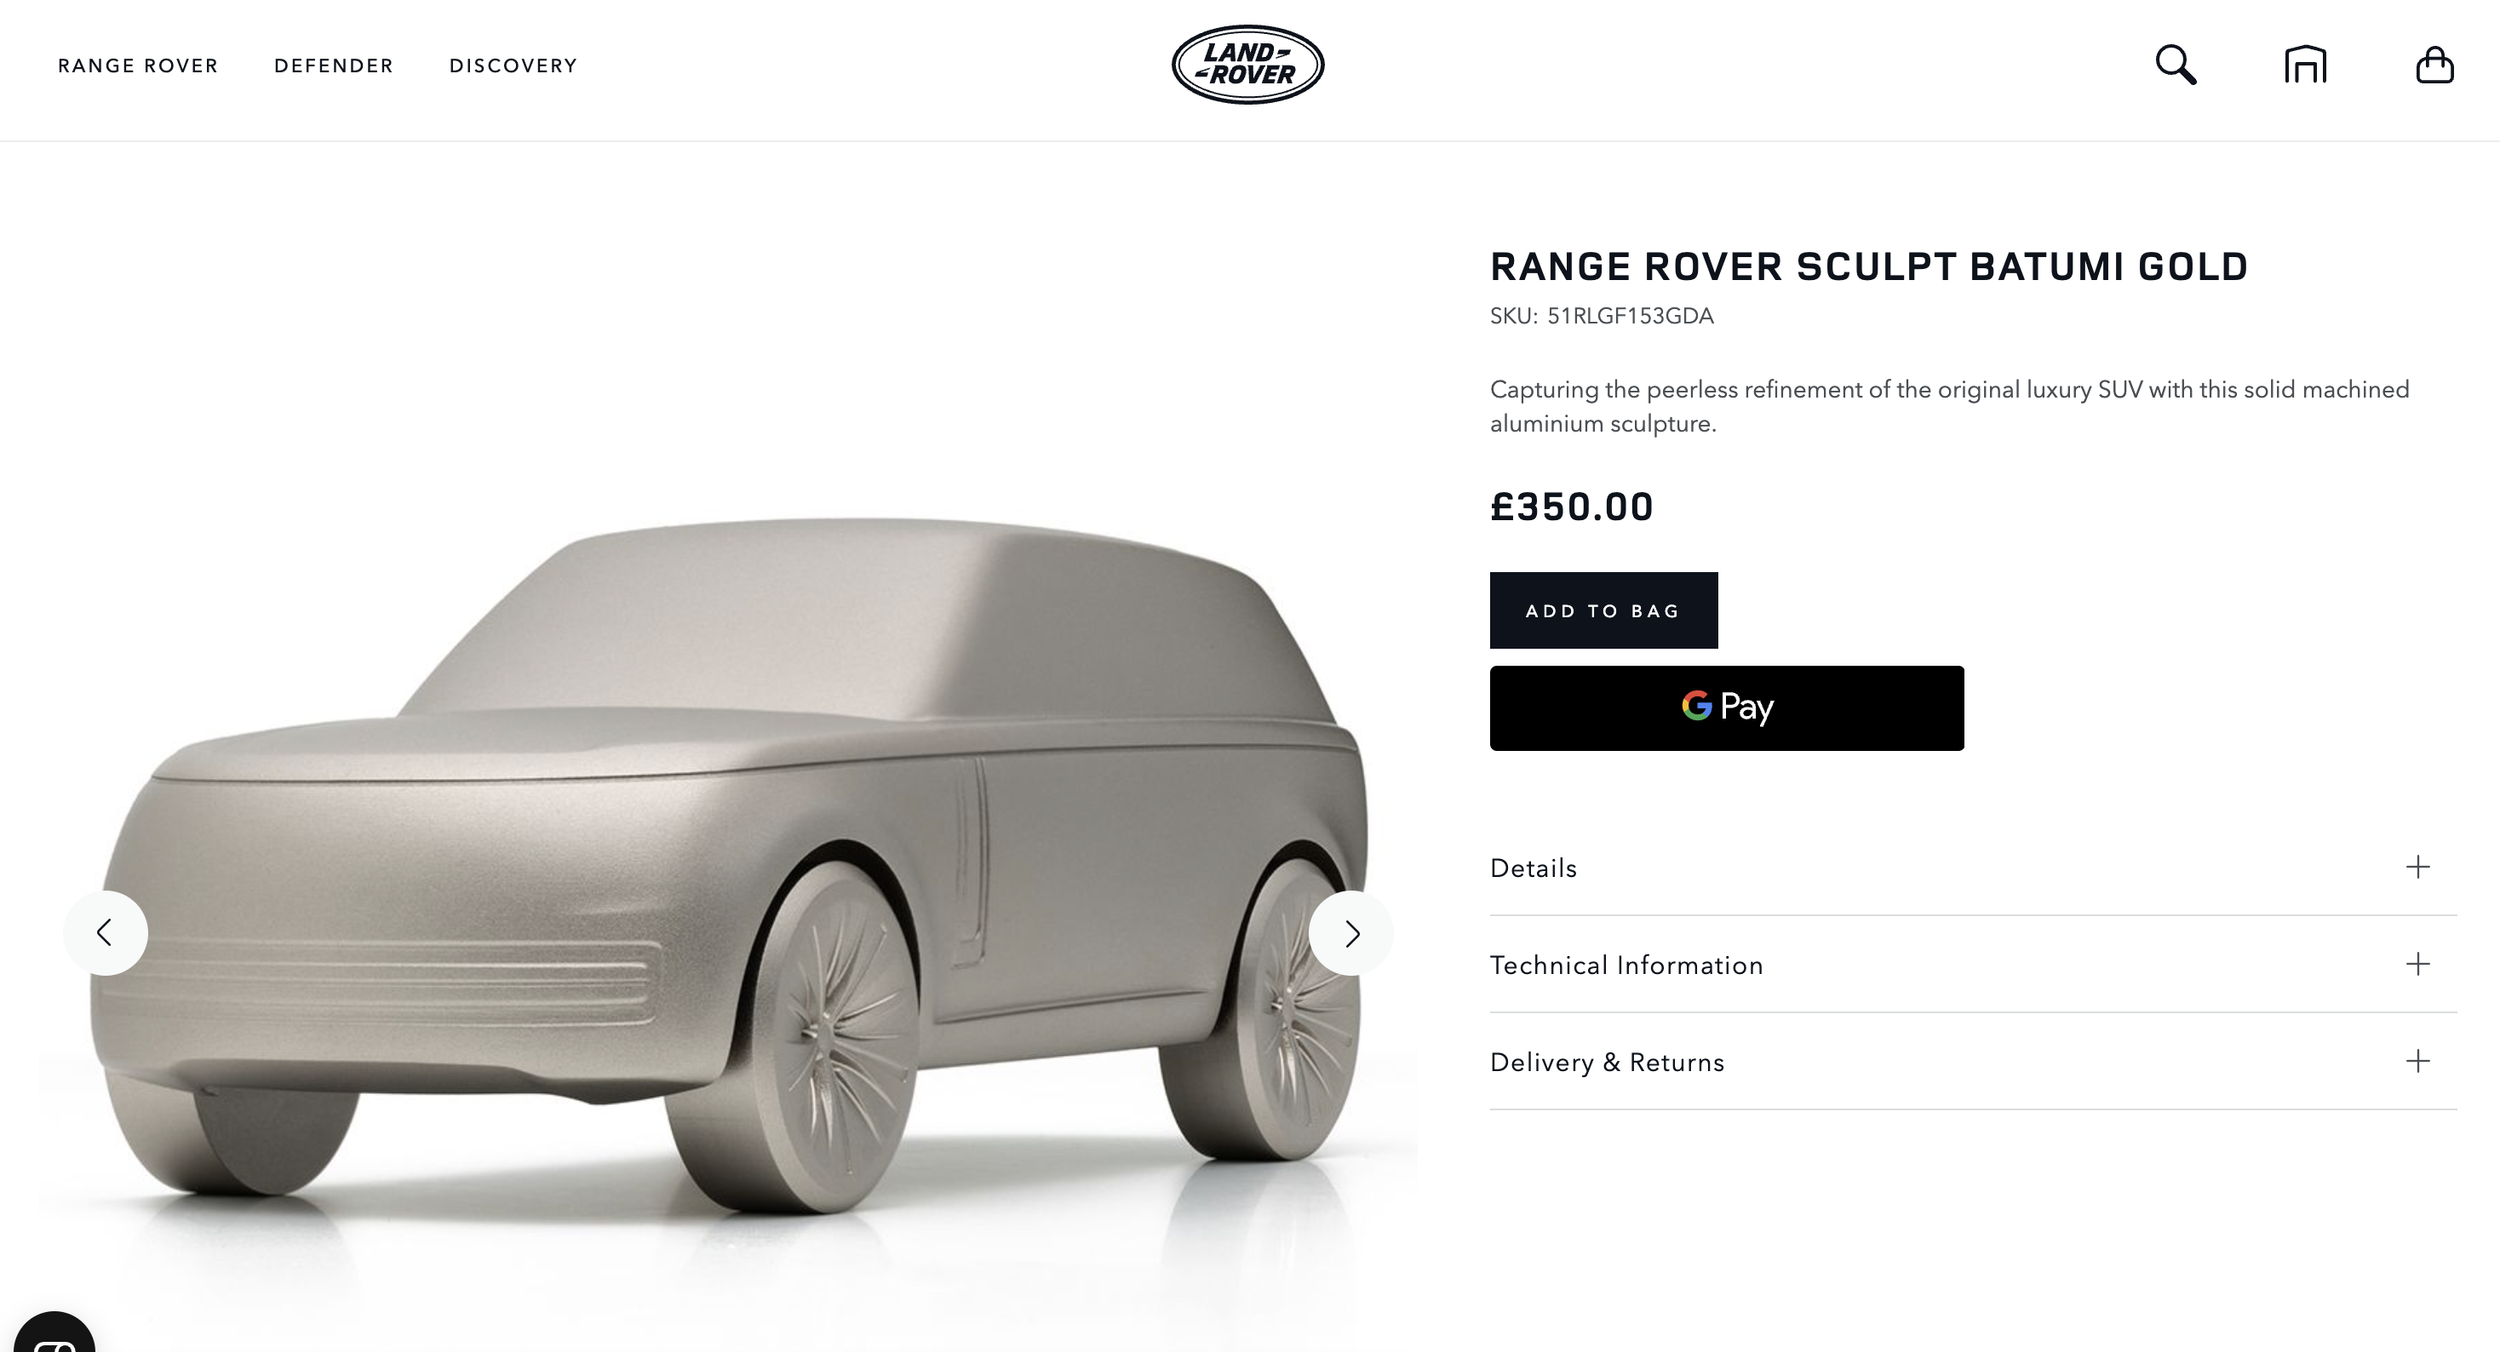The width and height of the screenshot is (2500, 1352).
Task: Open the Discovery menu item
Action: (513, 66)
